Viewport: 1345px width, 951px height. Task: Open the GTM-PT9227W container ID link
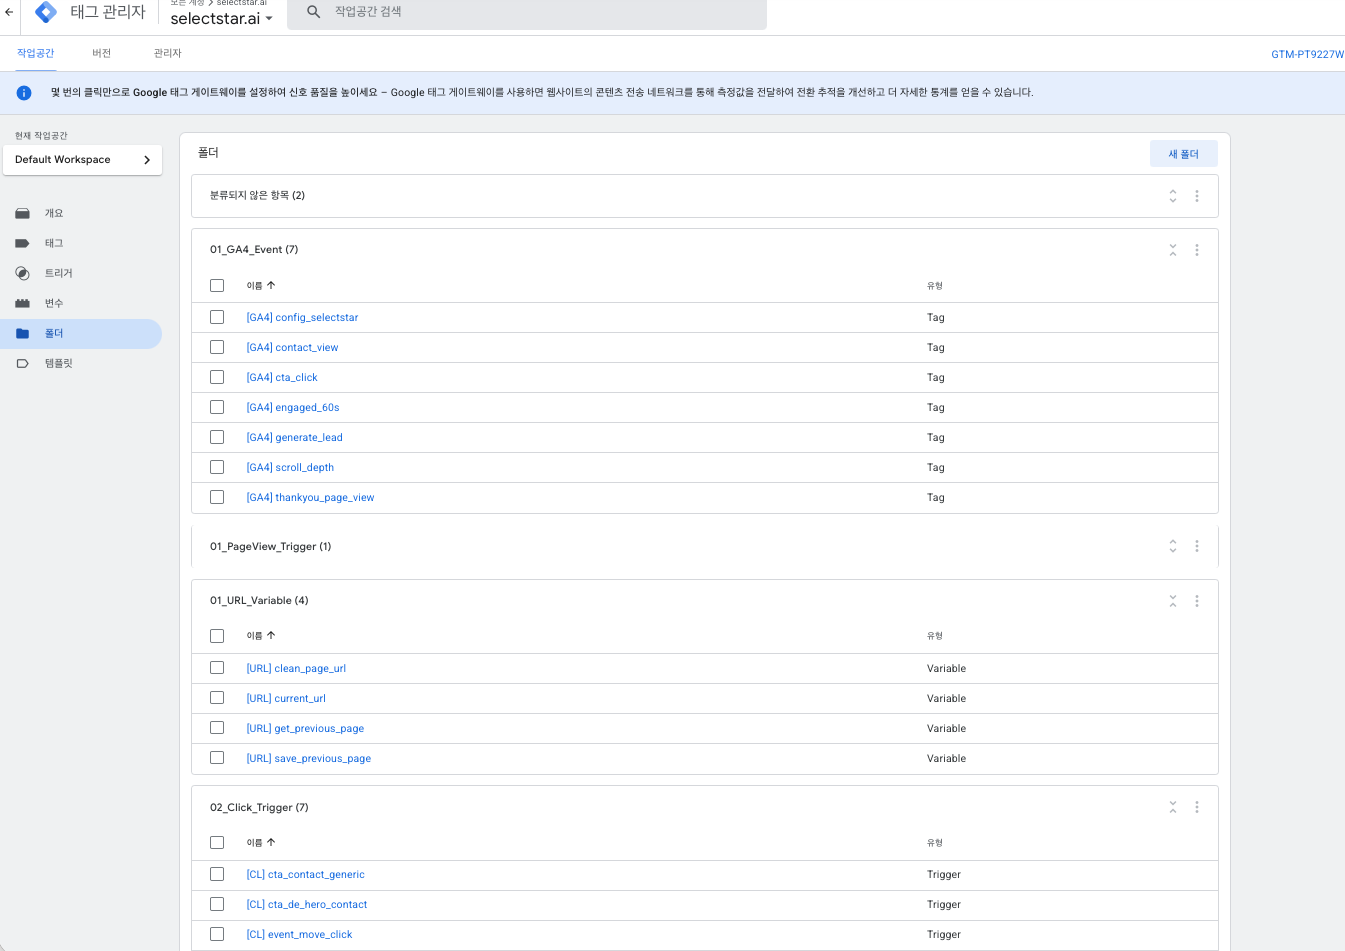(1307, 54)
